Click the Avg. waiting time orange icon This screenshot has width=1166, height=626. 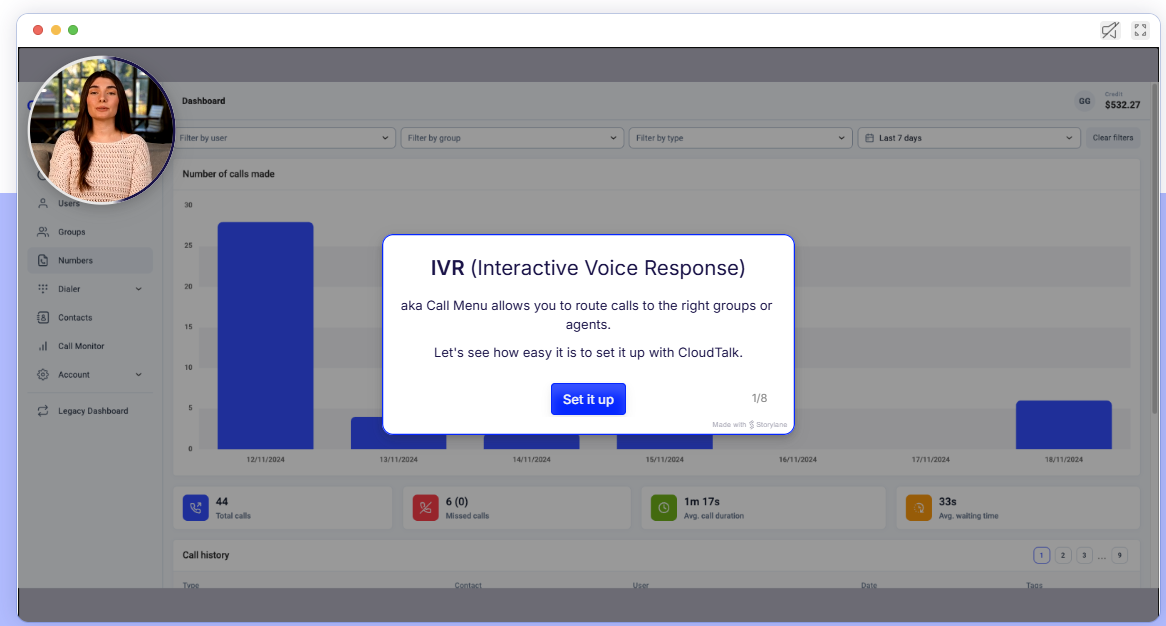pos(918,508)
